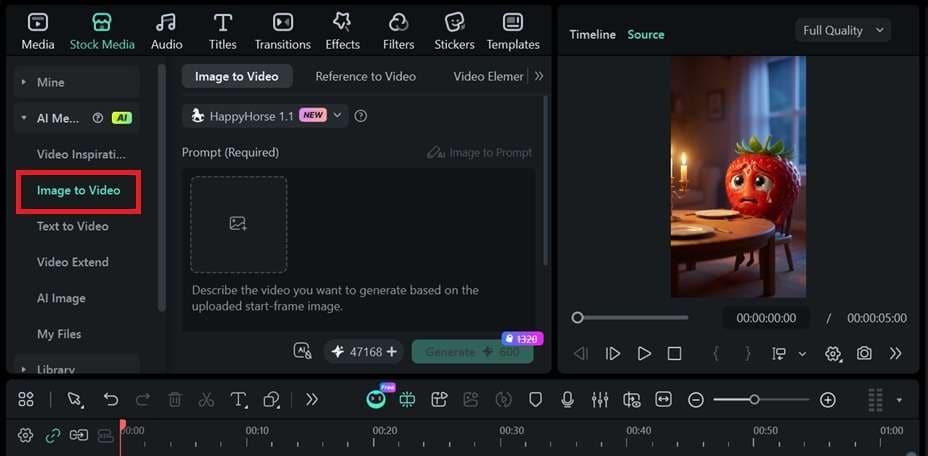Take a snapshot with camera icon
This screenshot has width=928, height=456.
pyautogui.click(x=864, y=354)
